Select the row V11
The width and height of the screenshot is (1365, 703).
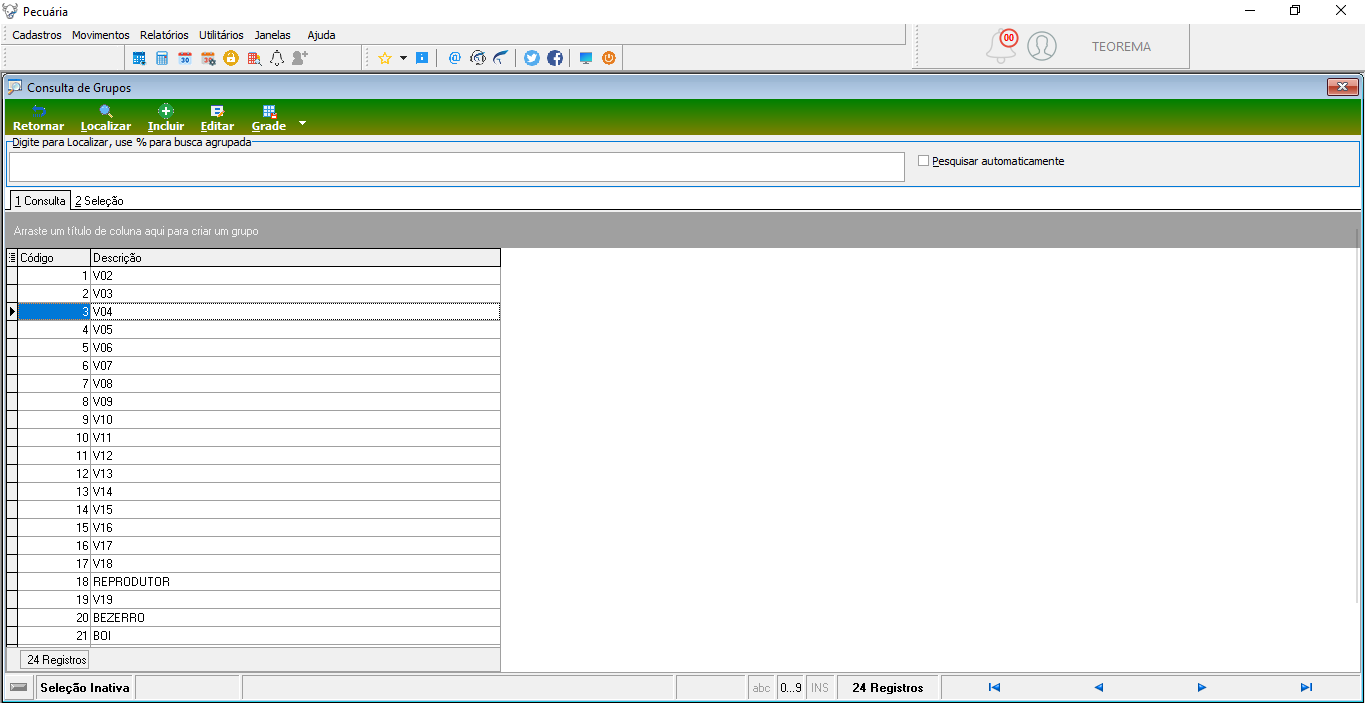pyautogui.click(x=259, y=437)
